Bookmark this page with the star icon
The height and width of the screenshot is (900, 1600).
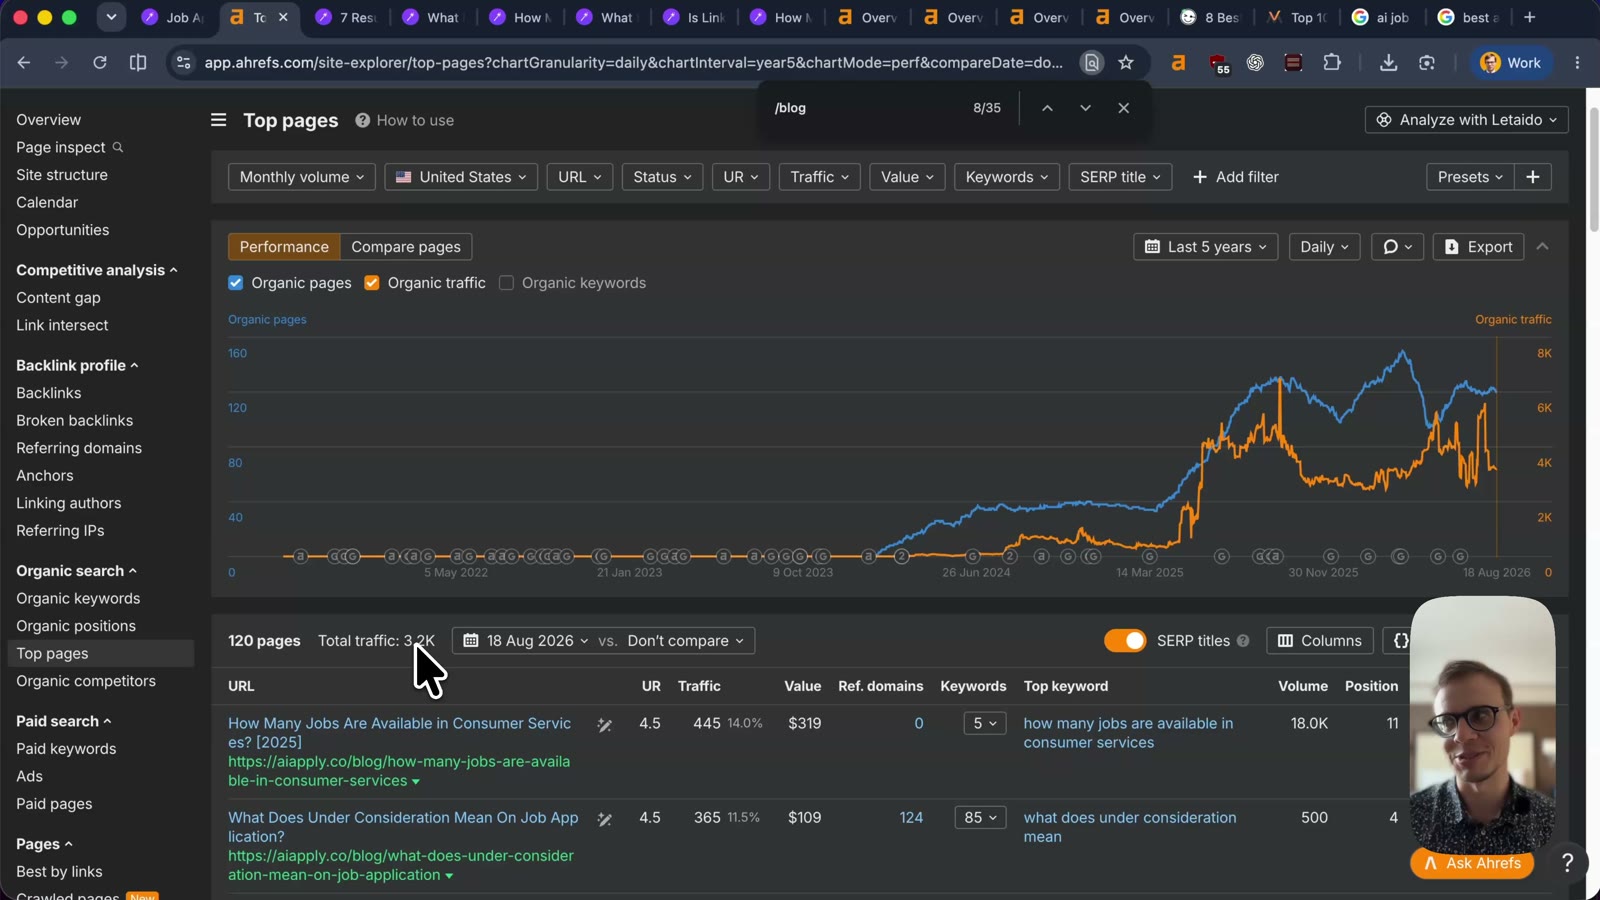click(x=1126, y=63)
